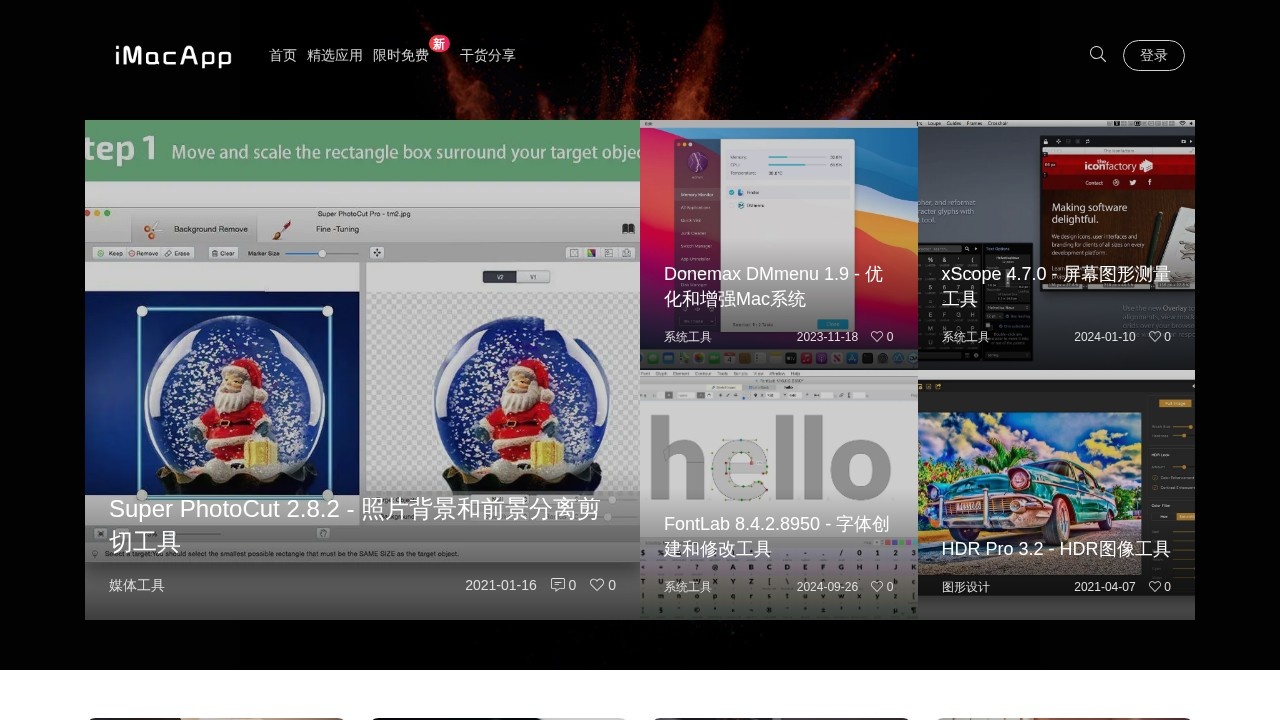Click the iMacApp logo
Viewport: 1280px width, 720px height.
coord(173,56)
